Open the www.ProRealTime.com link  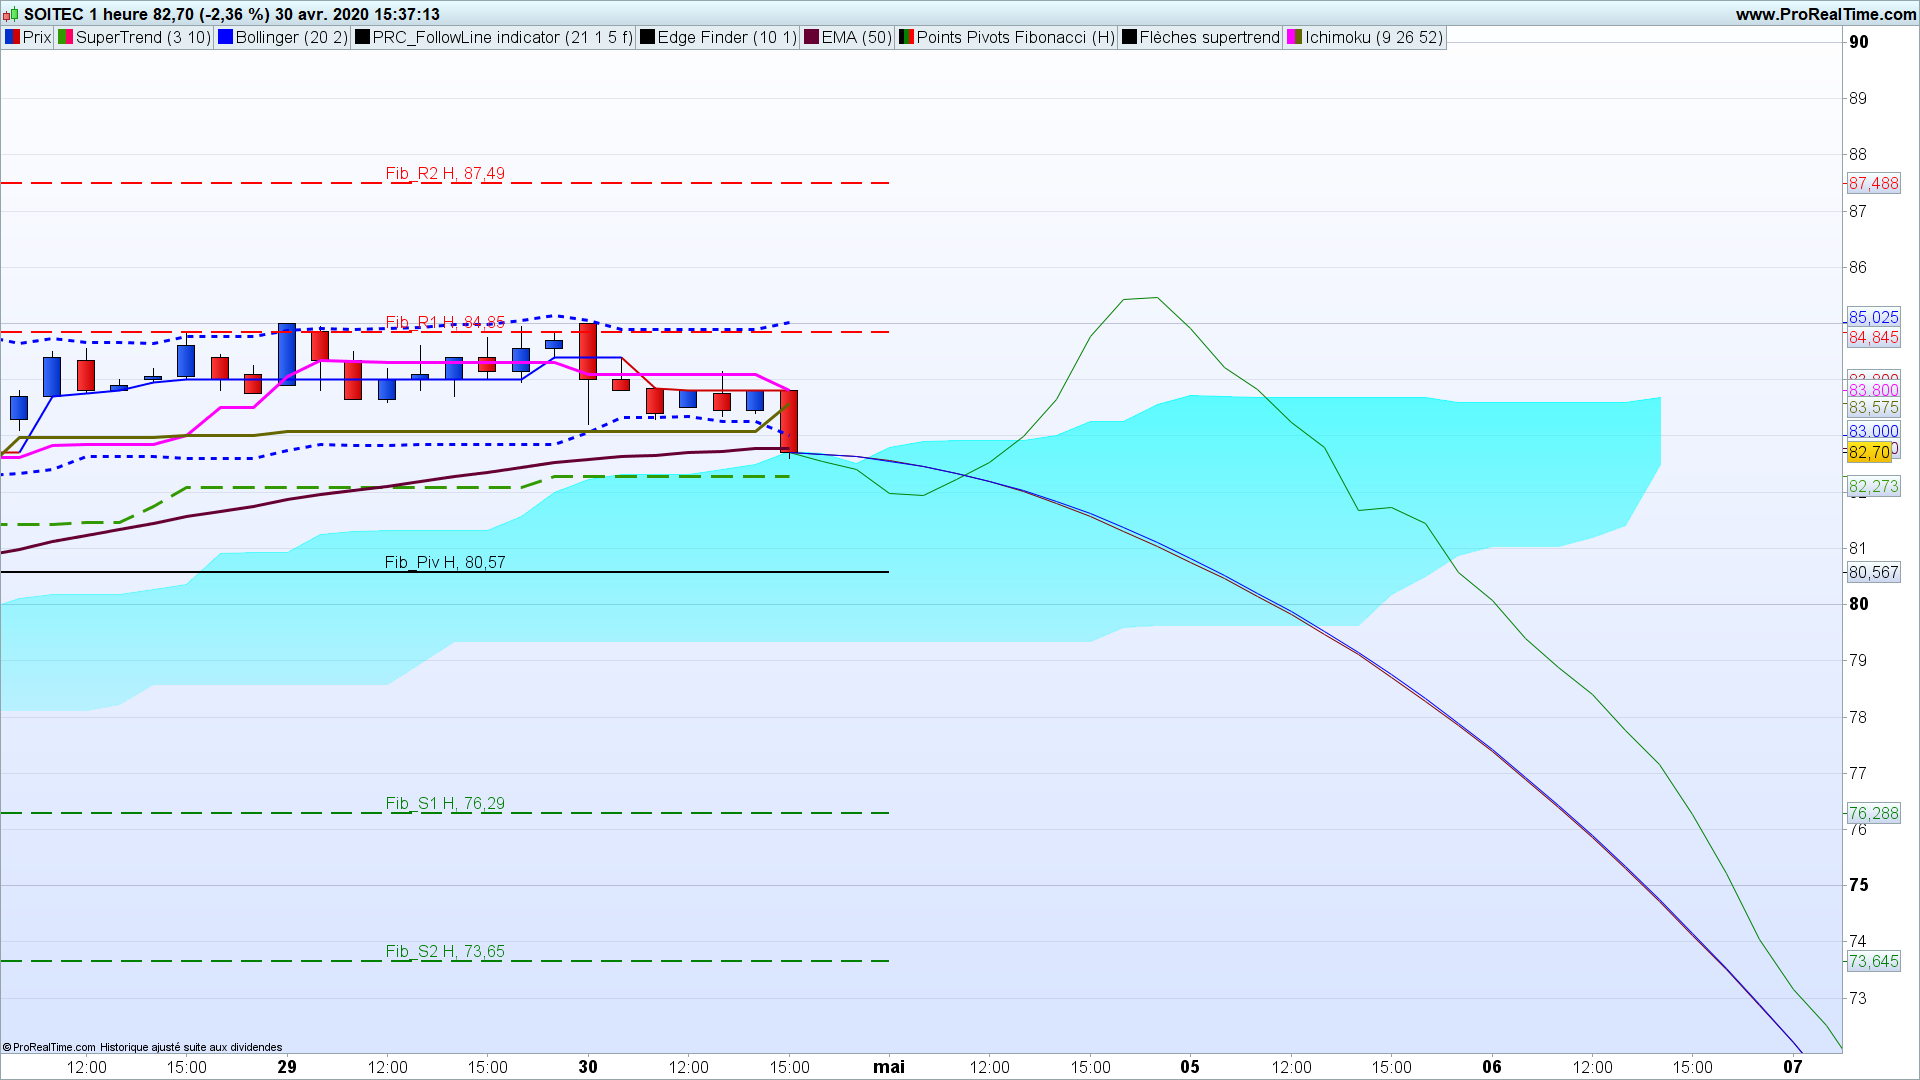coord(1826,14)
